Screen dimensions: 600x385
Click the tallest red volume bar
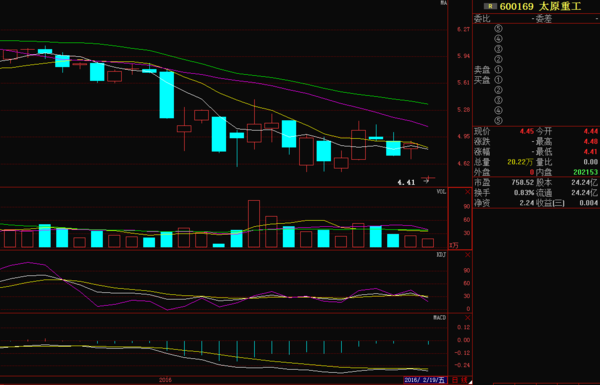(x=254, y=223)
